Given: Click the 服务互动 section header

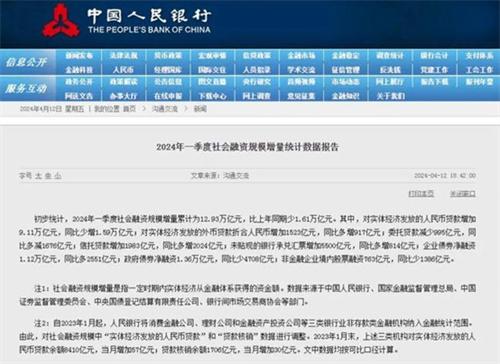Looking at the screenshot, I should tap(26, 89).
